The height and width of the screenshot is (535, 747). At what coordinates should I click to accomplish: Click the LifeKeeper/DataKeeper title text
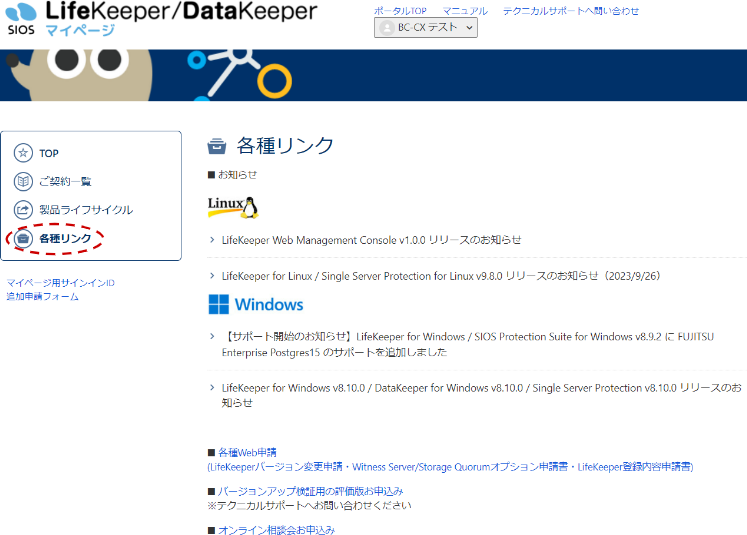tap(181, 11)
